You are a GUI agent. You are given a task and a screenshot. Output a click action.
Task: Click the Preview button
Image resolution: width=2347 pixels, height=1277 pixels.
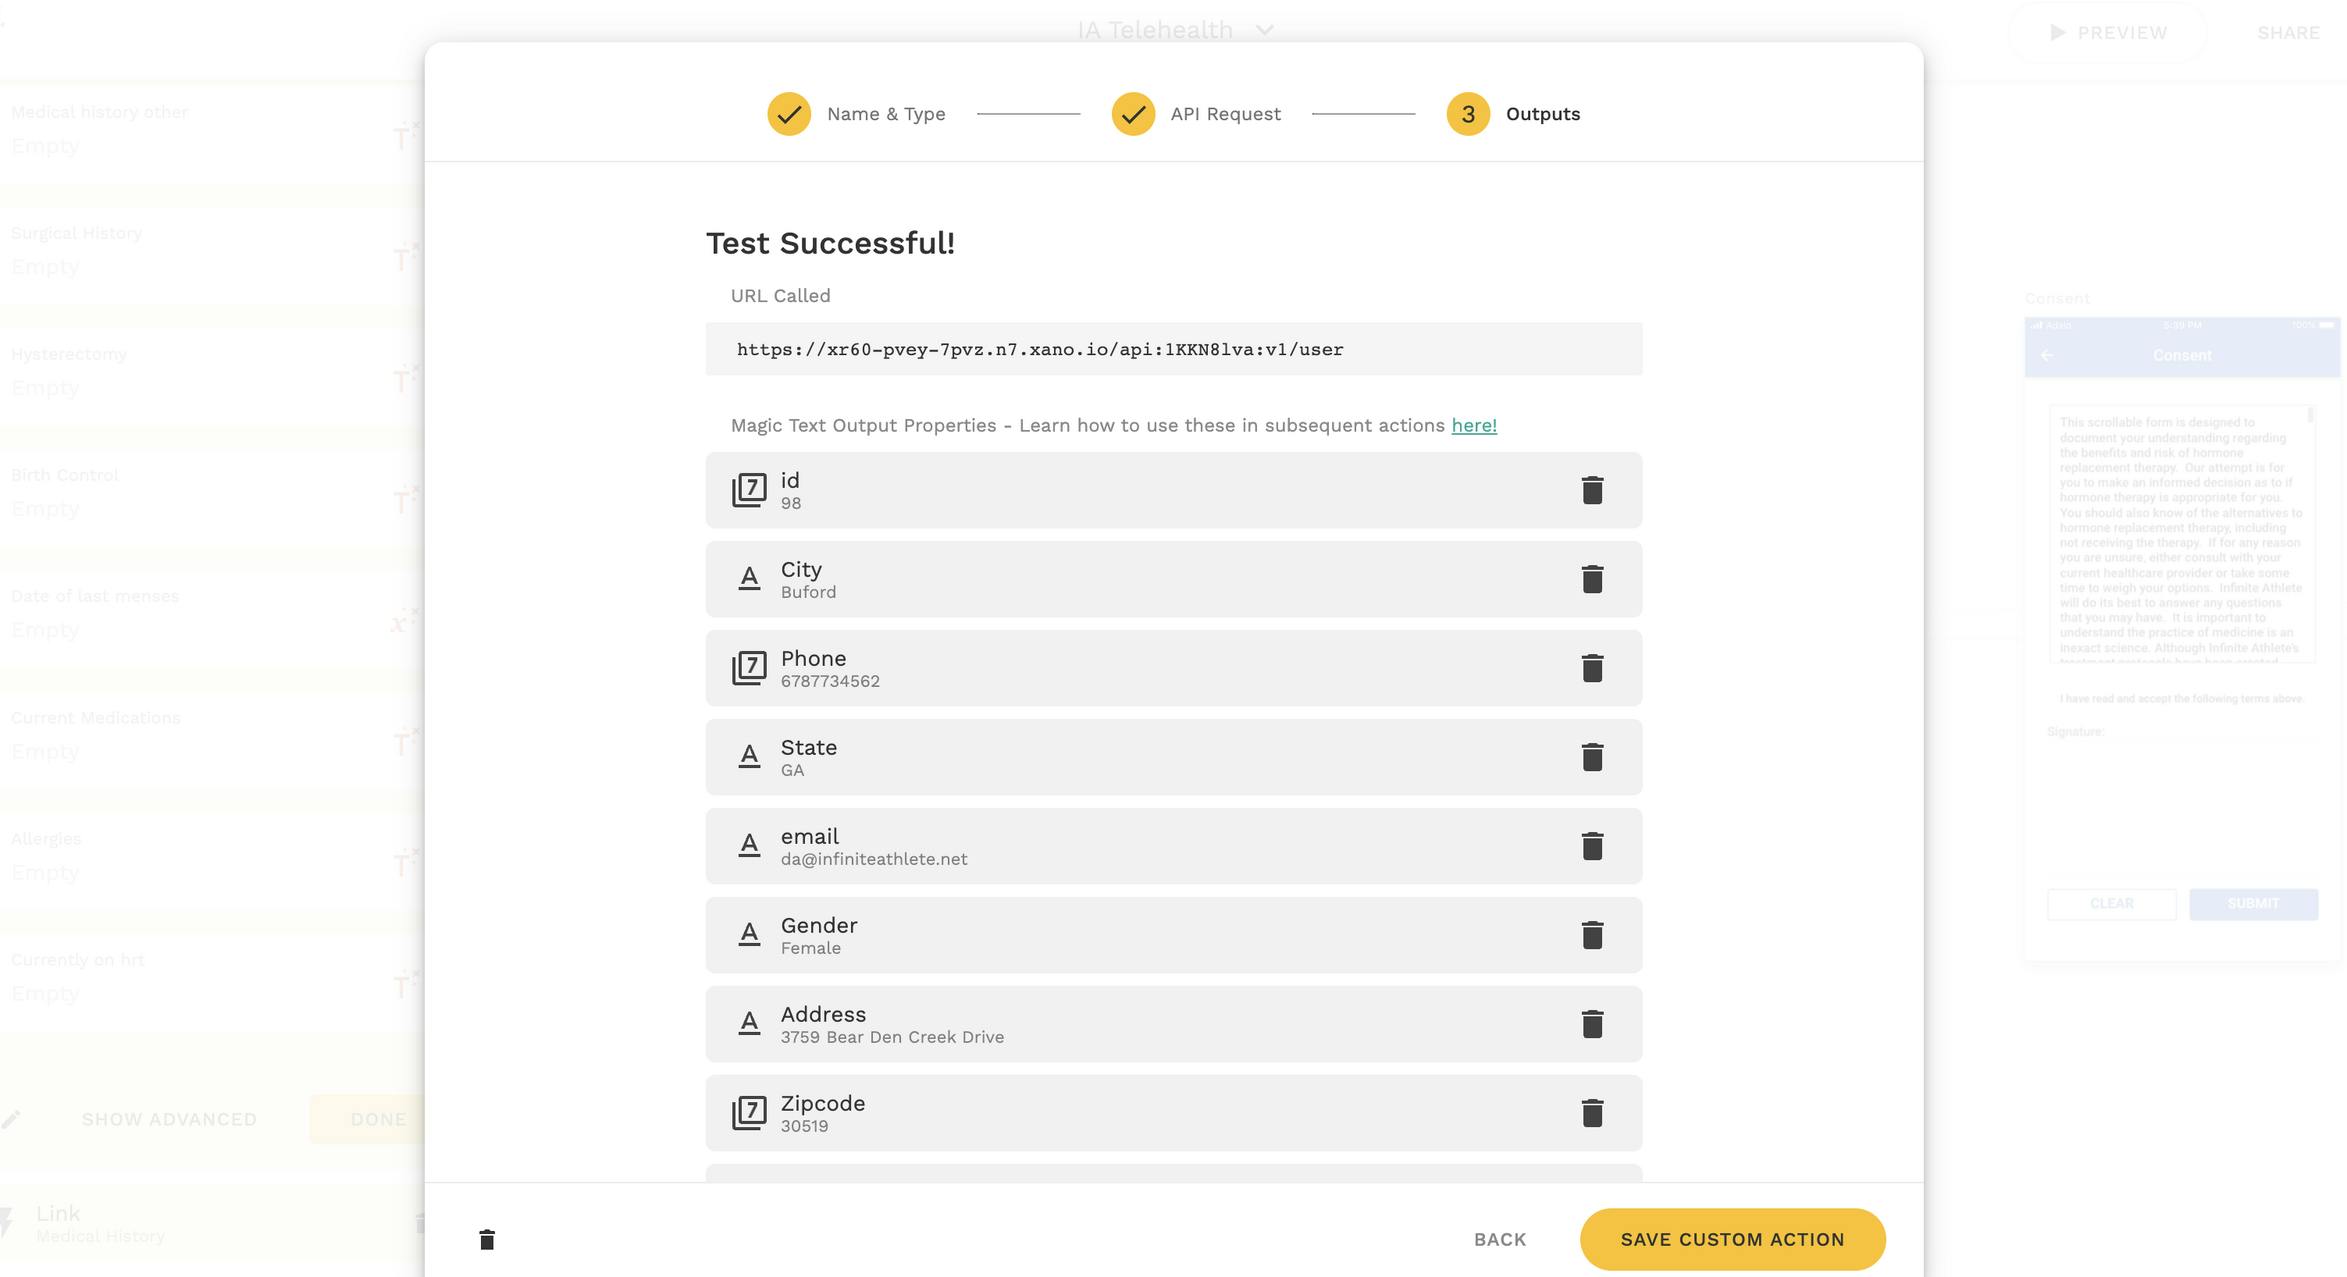(2108, 33)
